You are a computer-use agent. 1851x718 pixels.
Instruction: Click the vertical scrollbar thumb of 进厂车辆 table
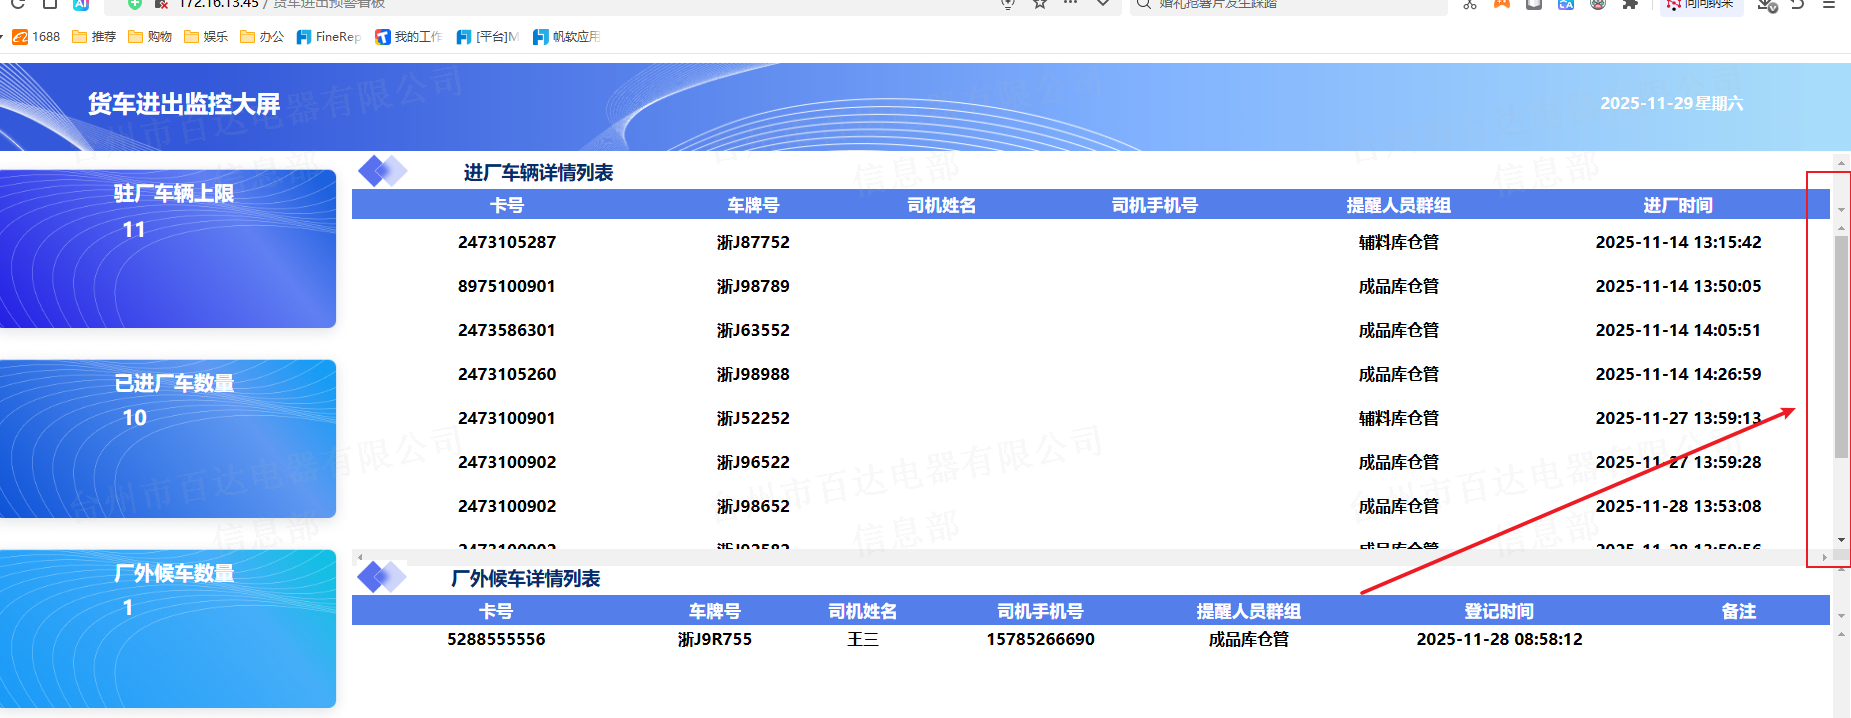coord(1841,347)
